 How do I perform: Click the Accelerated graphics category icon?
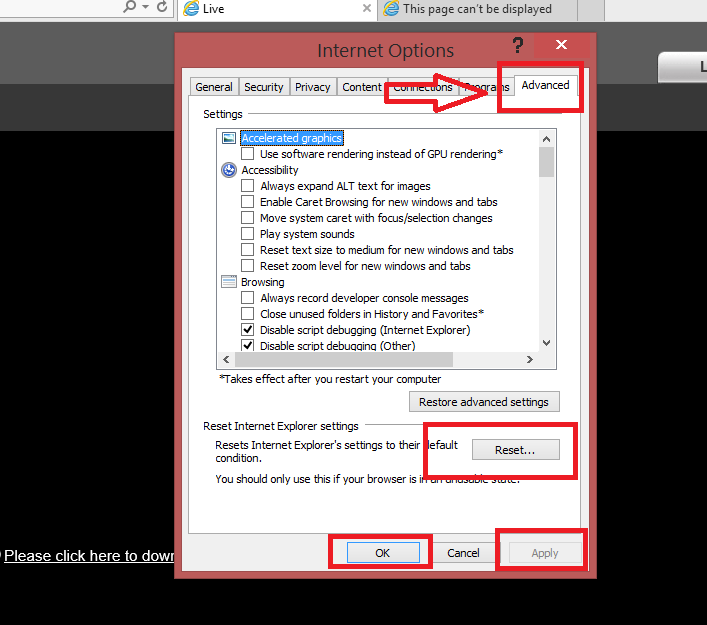point(229,138)
